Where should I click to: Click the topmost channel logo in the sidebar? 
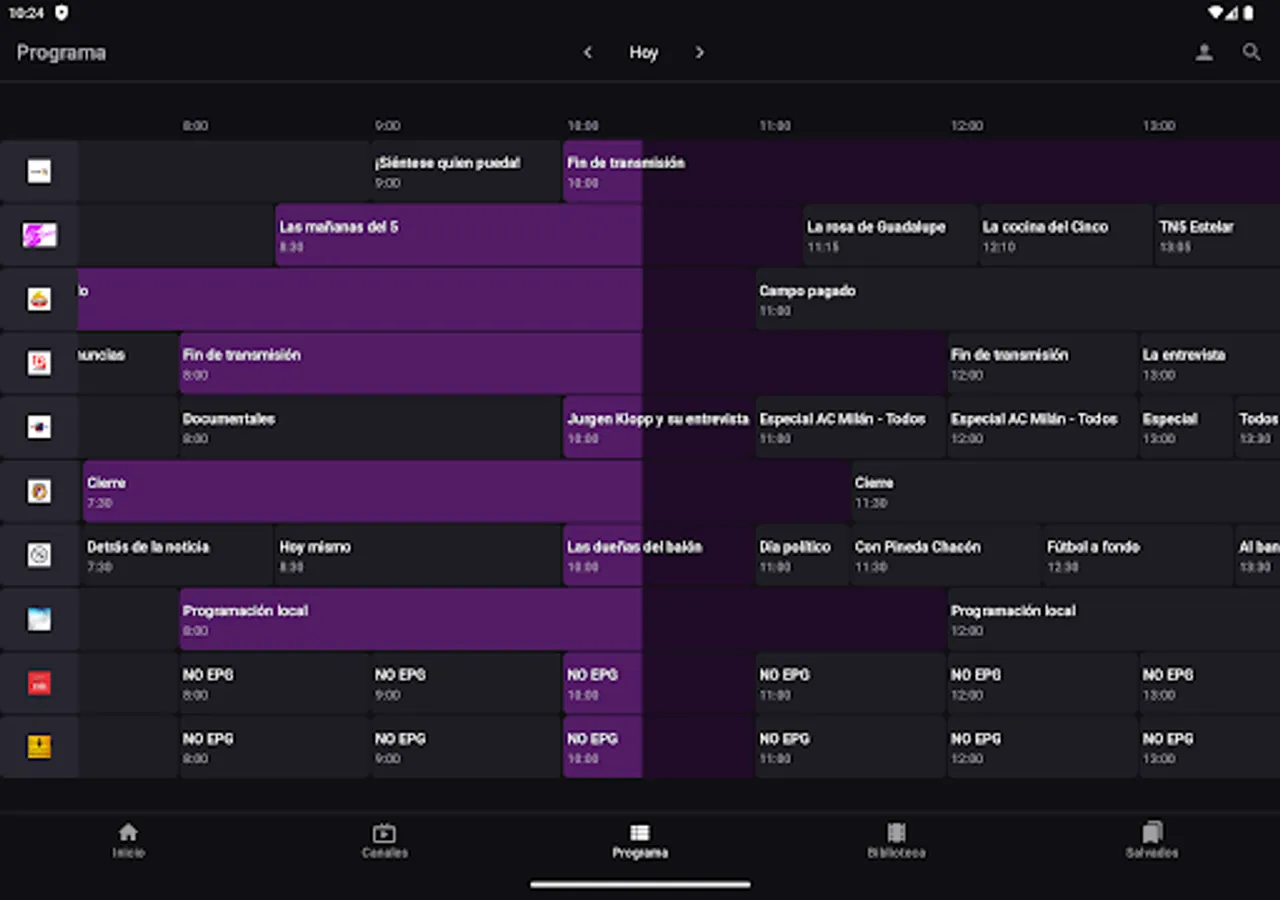coord(40,170)
